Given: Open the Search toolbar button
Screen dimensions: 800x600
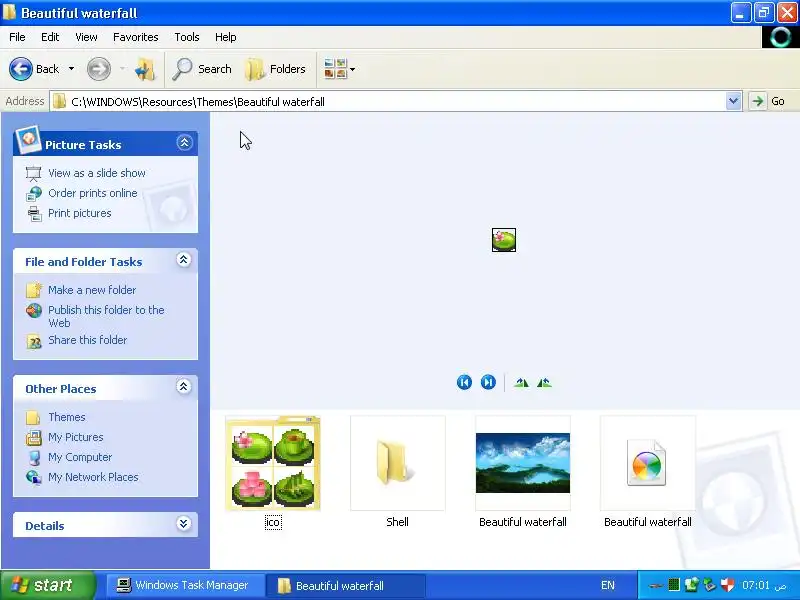Looking at the screenshot, I should tap(202, 69).
